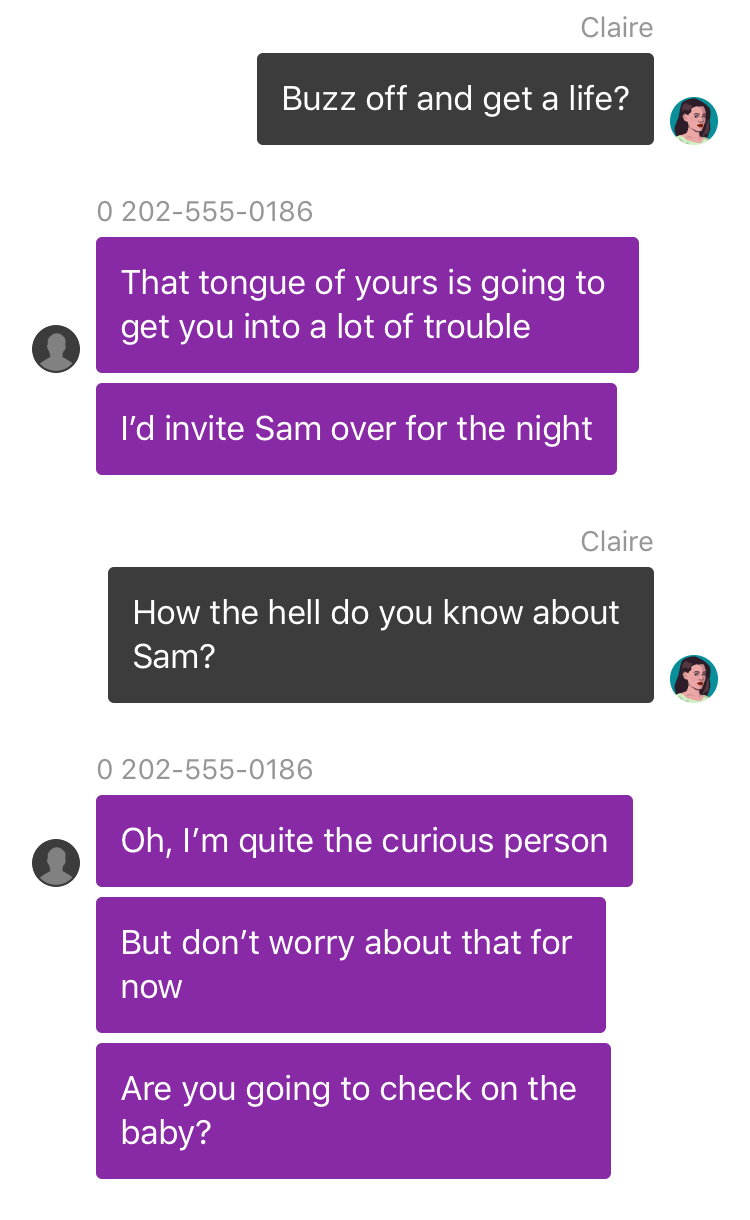Image resolution: width=750 pixels, height=1220 pixels.
Task: Open unknown sender avatar beside "curious person" message
Action: 56,863
